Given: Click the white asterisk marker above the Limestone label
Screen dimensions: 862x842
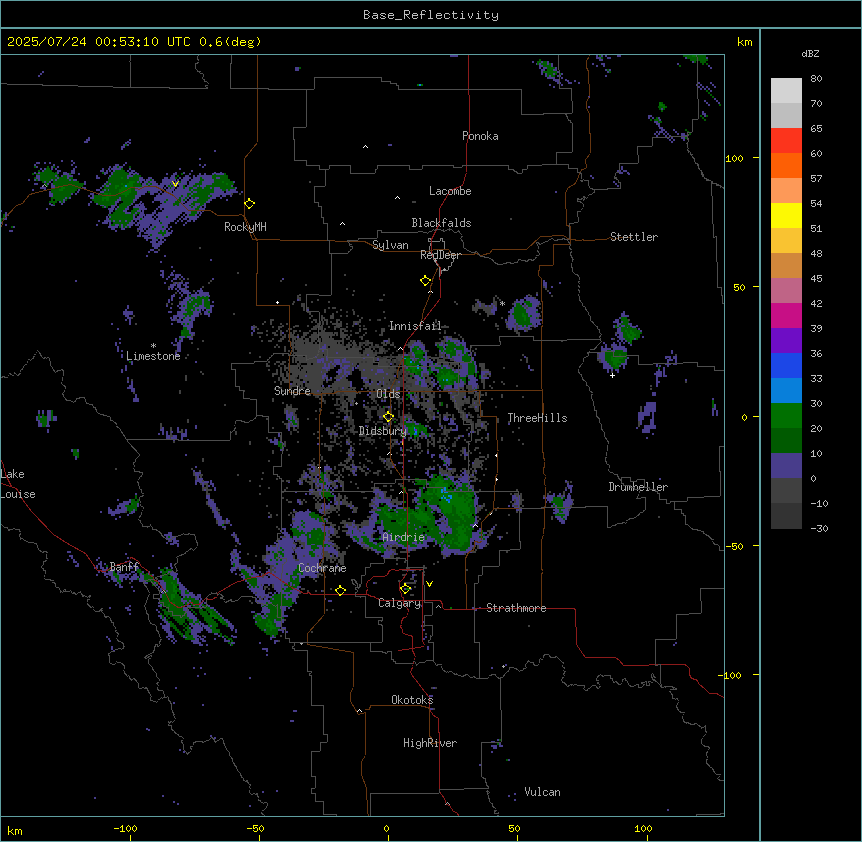Looking at the screenshot, I should coord(153,346).
